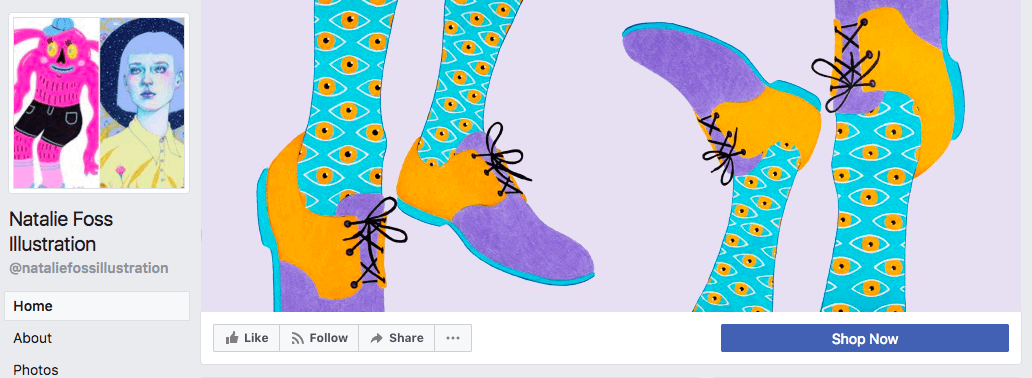Click the @nataliefossillustration username
This screenshot has height=378, width=1032.
[x=89, y=268]
